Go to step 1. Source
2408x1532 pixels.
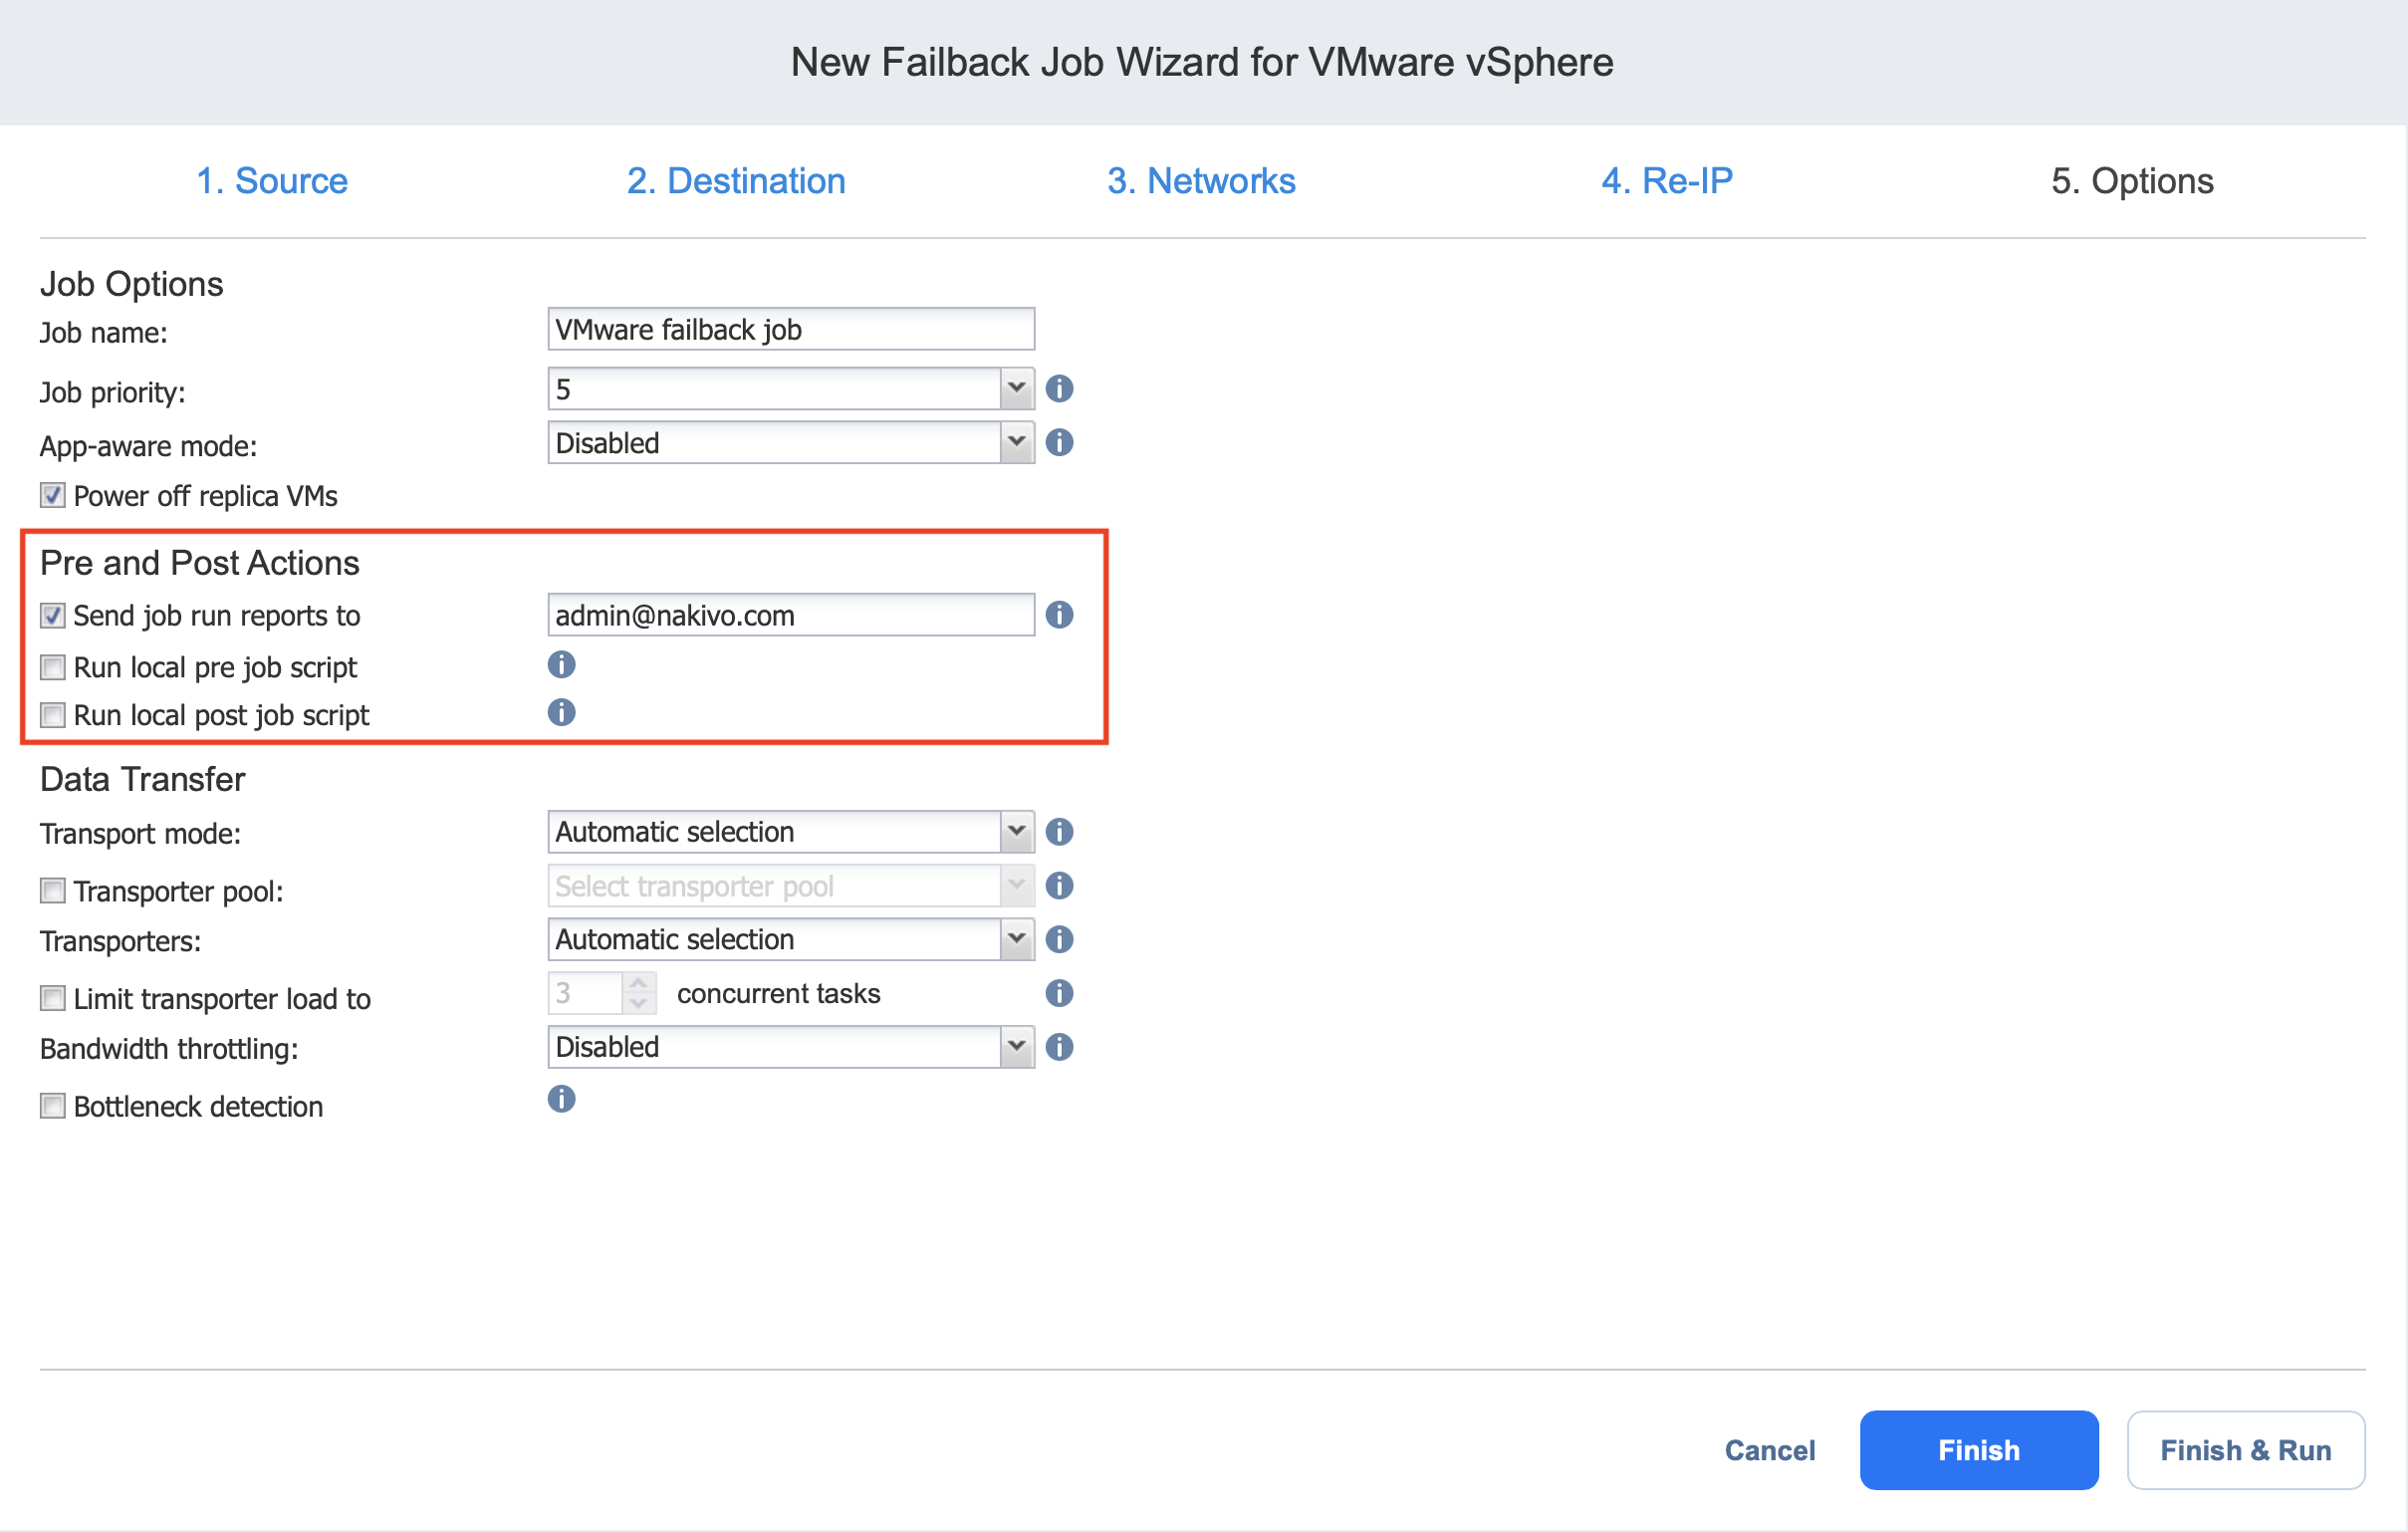(x=272, y=181)
